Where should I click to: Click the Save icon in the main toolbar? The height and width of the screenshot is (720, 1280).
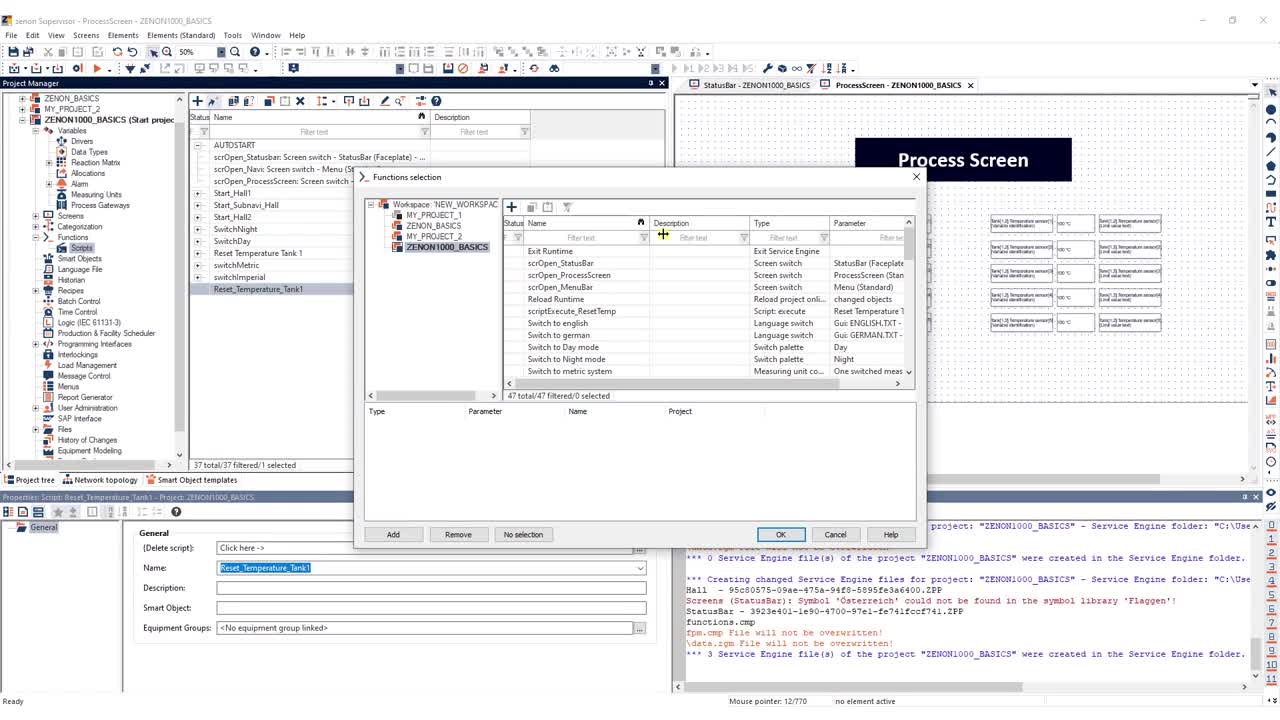(x=13, y=52)
